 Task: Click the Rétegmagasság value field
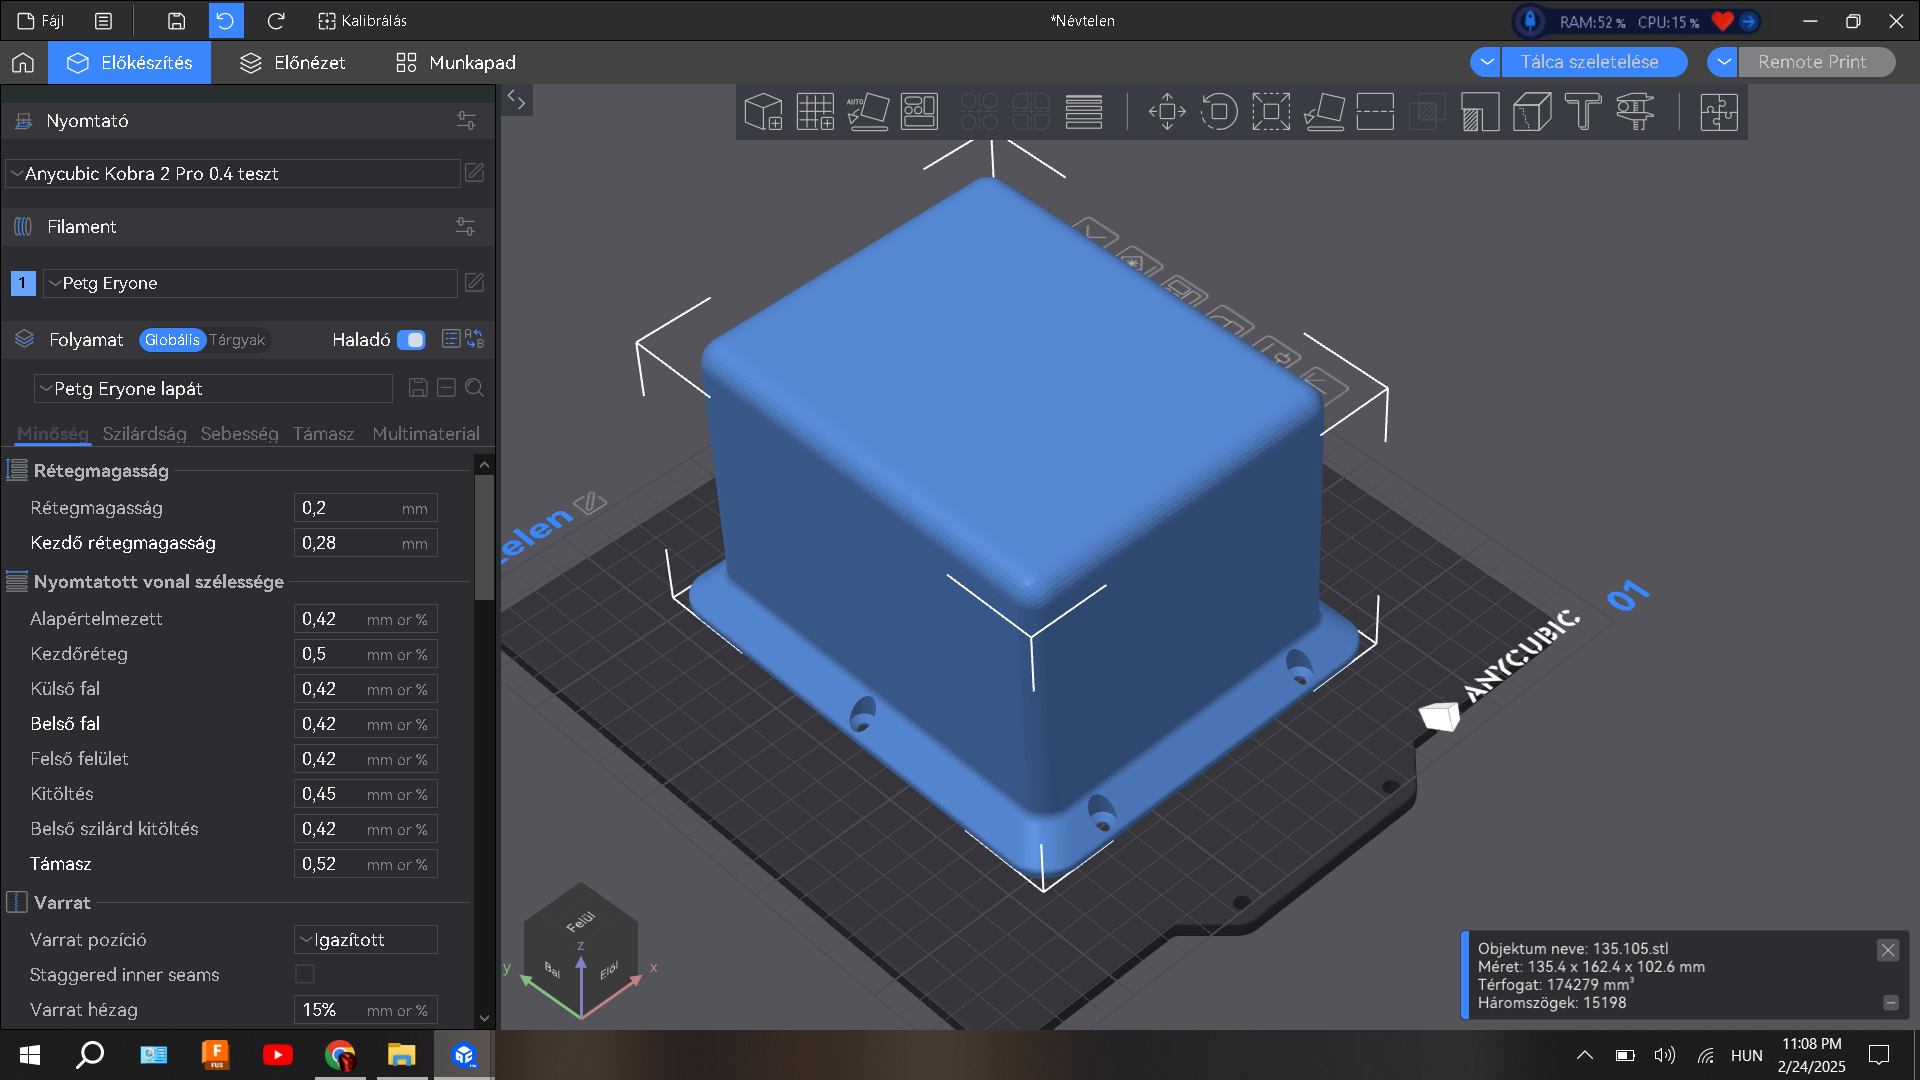(366, 508)
